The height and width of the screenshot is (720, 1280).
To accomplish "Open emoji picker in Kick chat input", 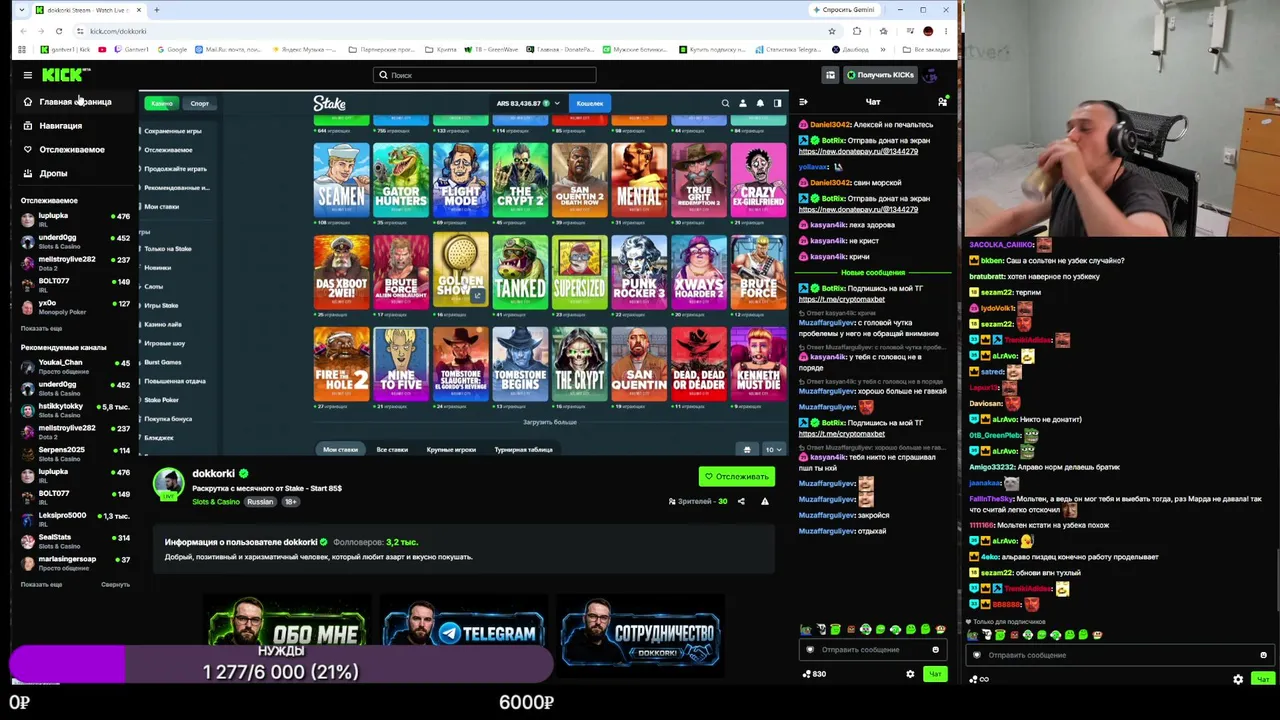I will pos(936,650).
